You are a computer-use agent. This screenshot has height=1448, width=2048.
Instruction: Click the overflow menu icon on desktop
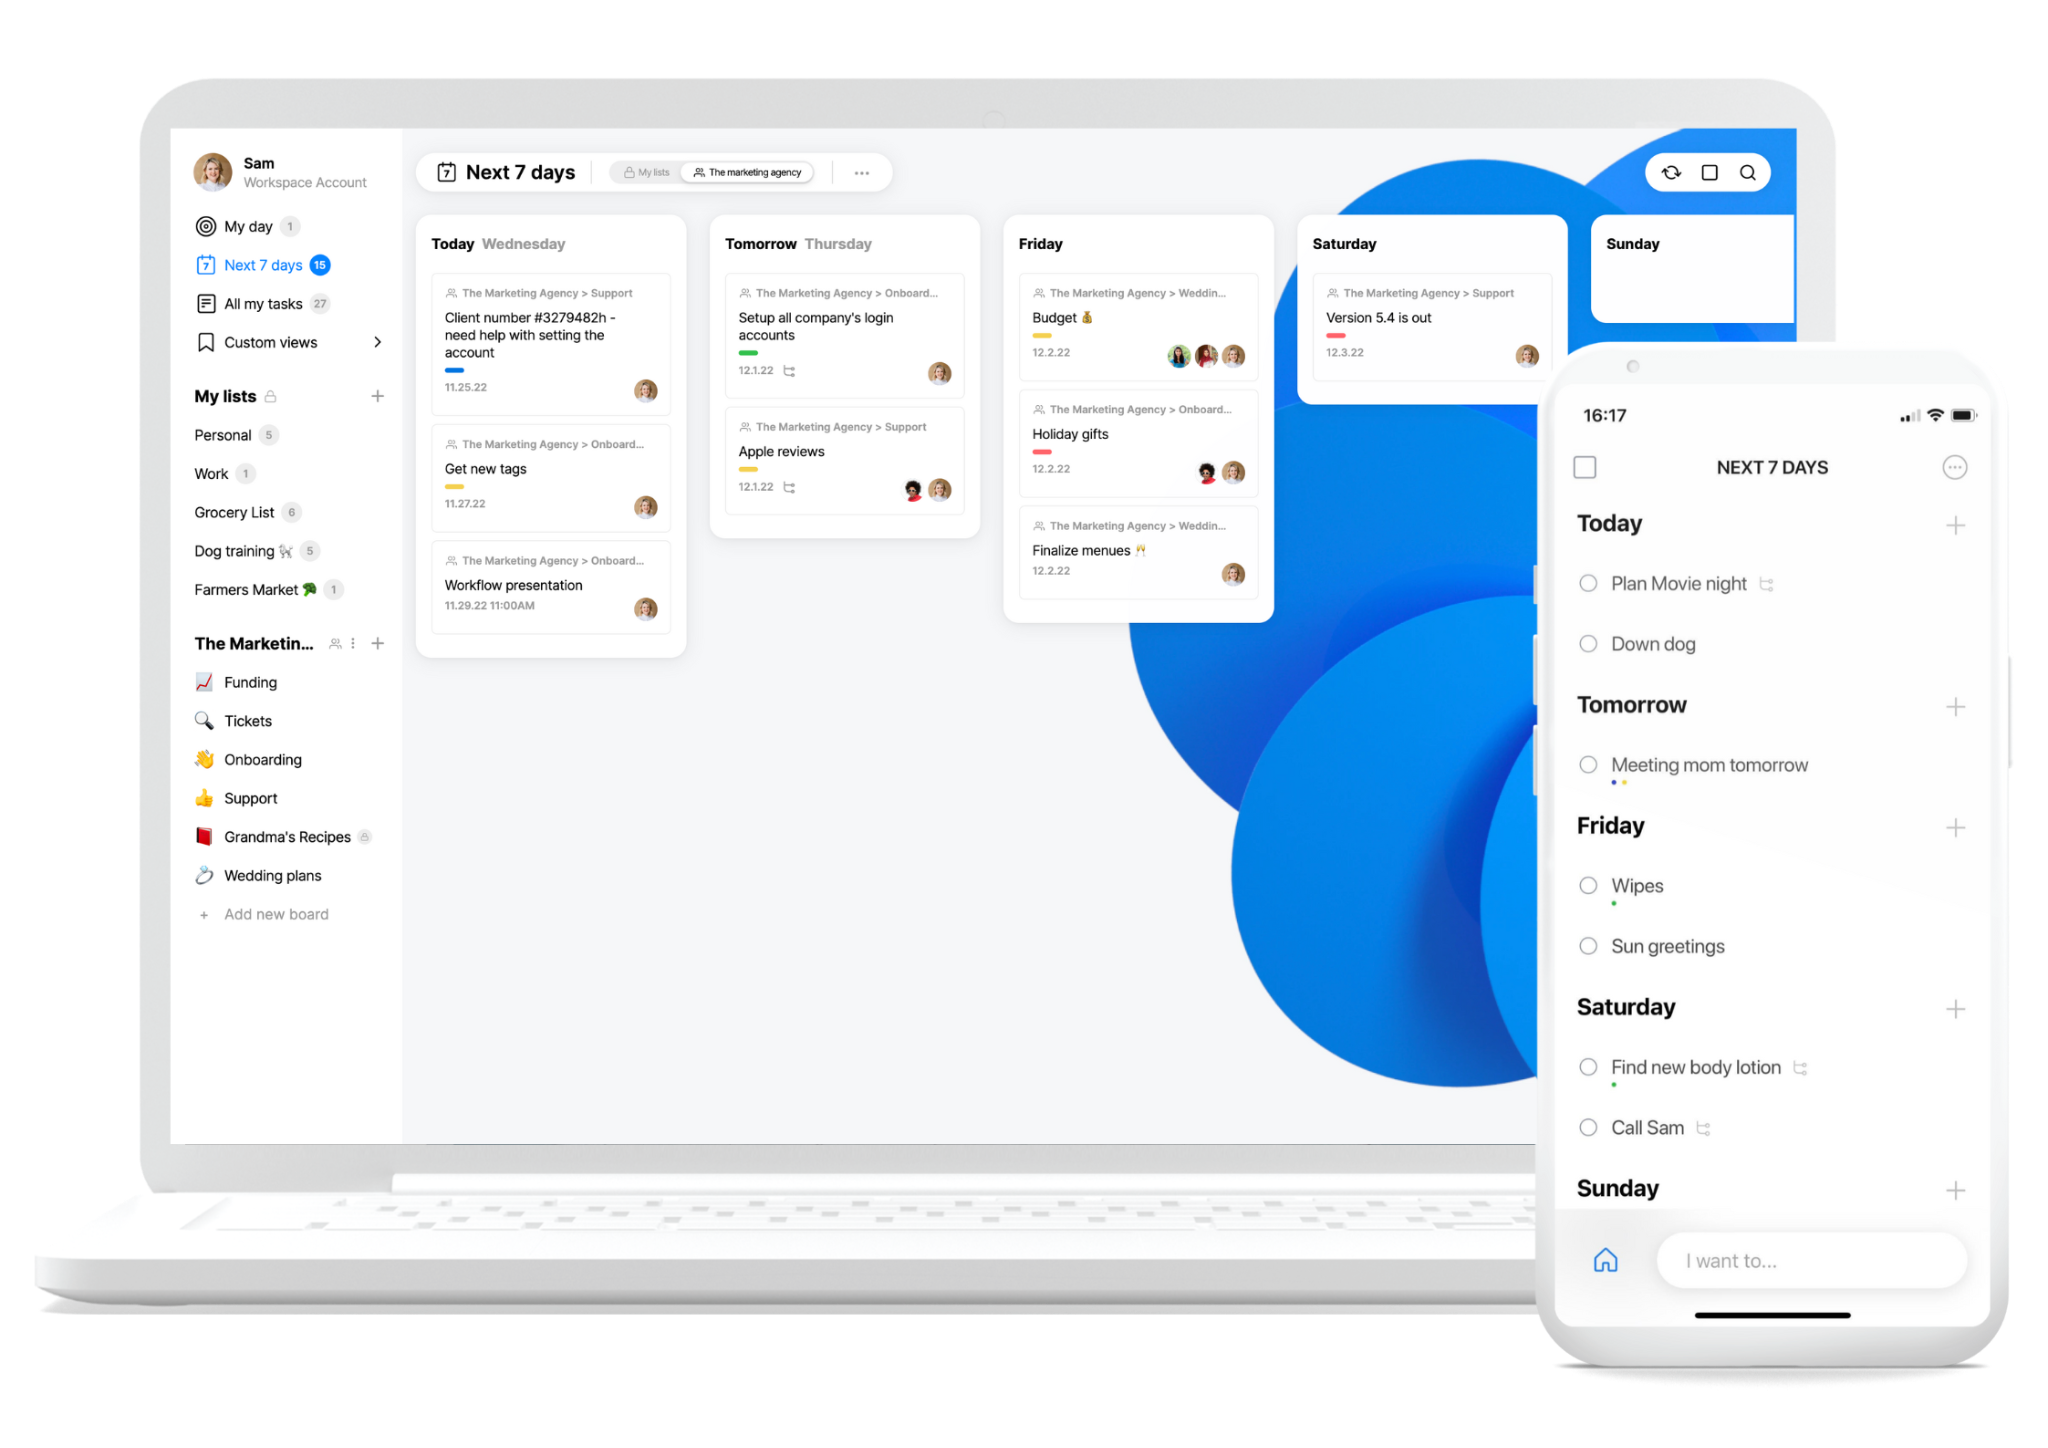865,174
